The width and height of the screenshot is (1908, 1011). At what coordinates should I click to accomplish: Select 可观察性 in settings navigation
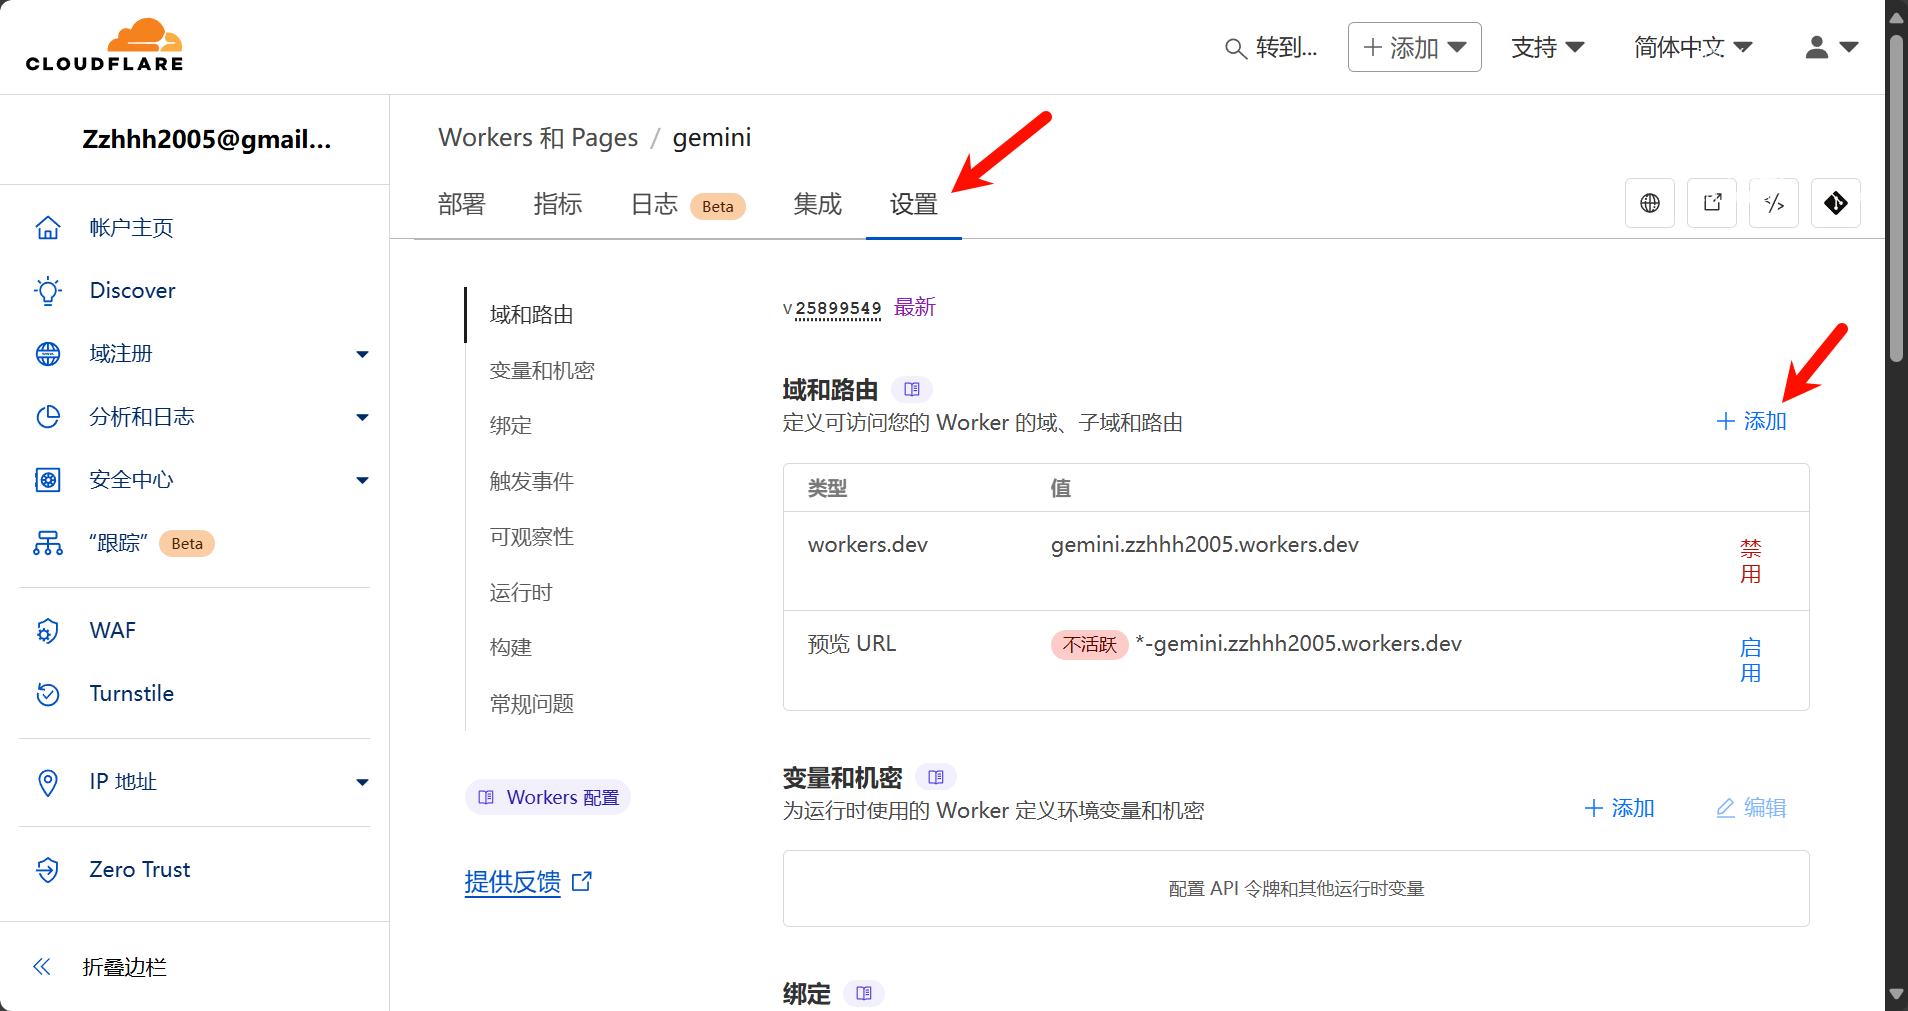tap(532, 537)
